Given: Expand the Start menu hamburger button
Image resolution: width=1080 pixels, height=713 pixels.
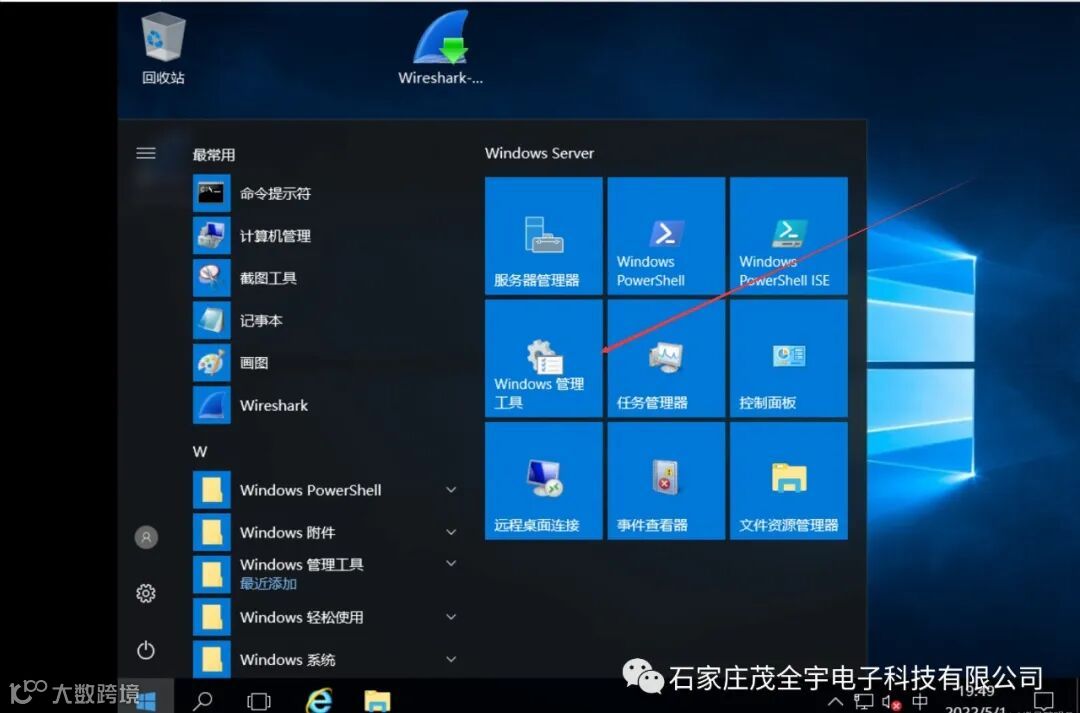Looking at the screenshot, I should (x=145, y=153).
